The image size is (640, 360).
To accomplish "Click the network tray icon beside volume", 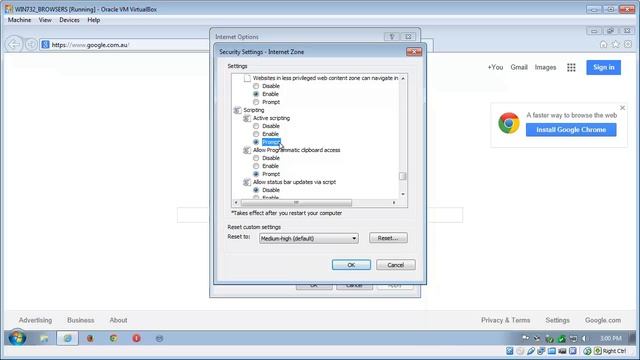I will click(573, 338).
